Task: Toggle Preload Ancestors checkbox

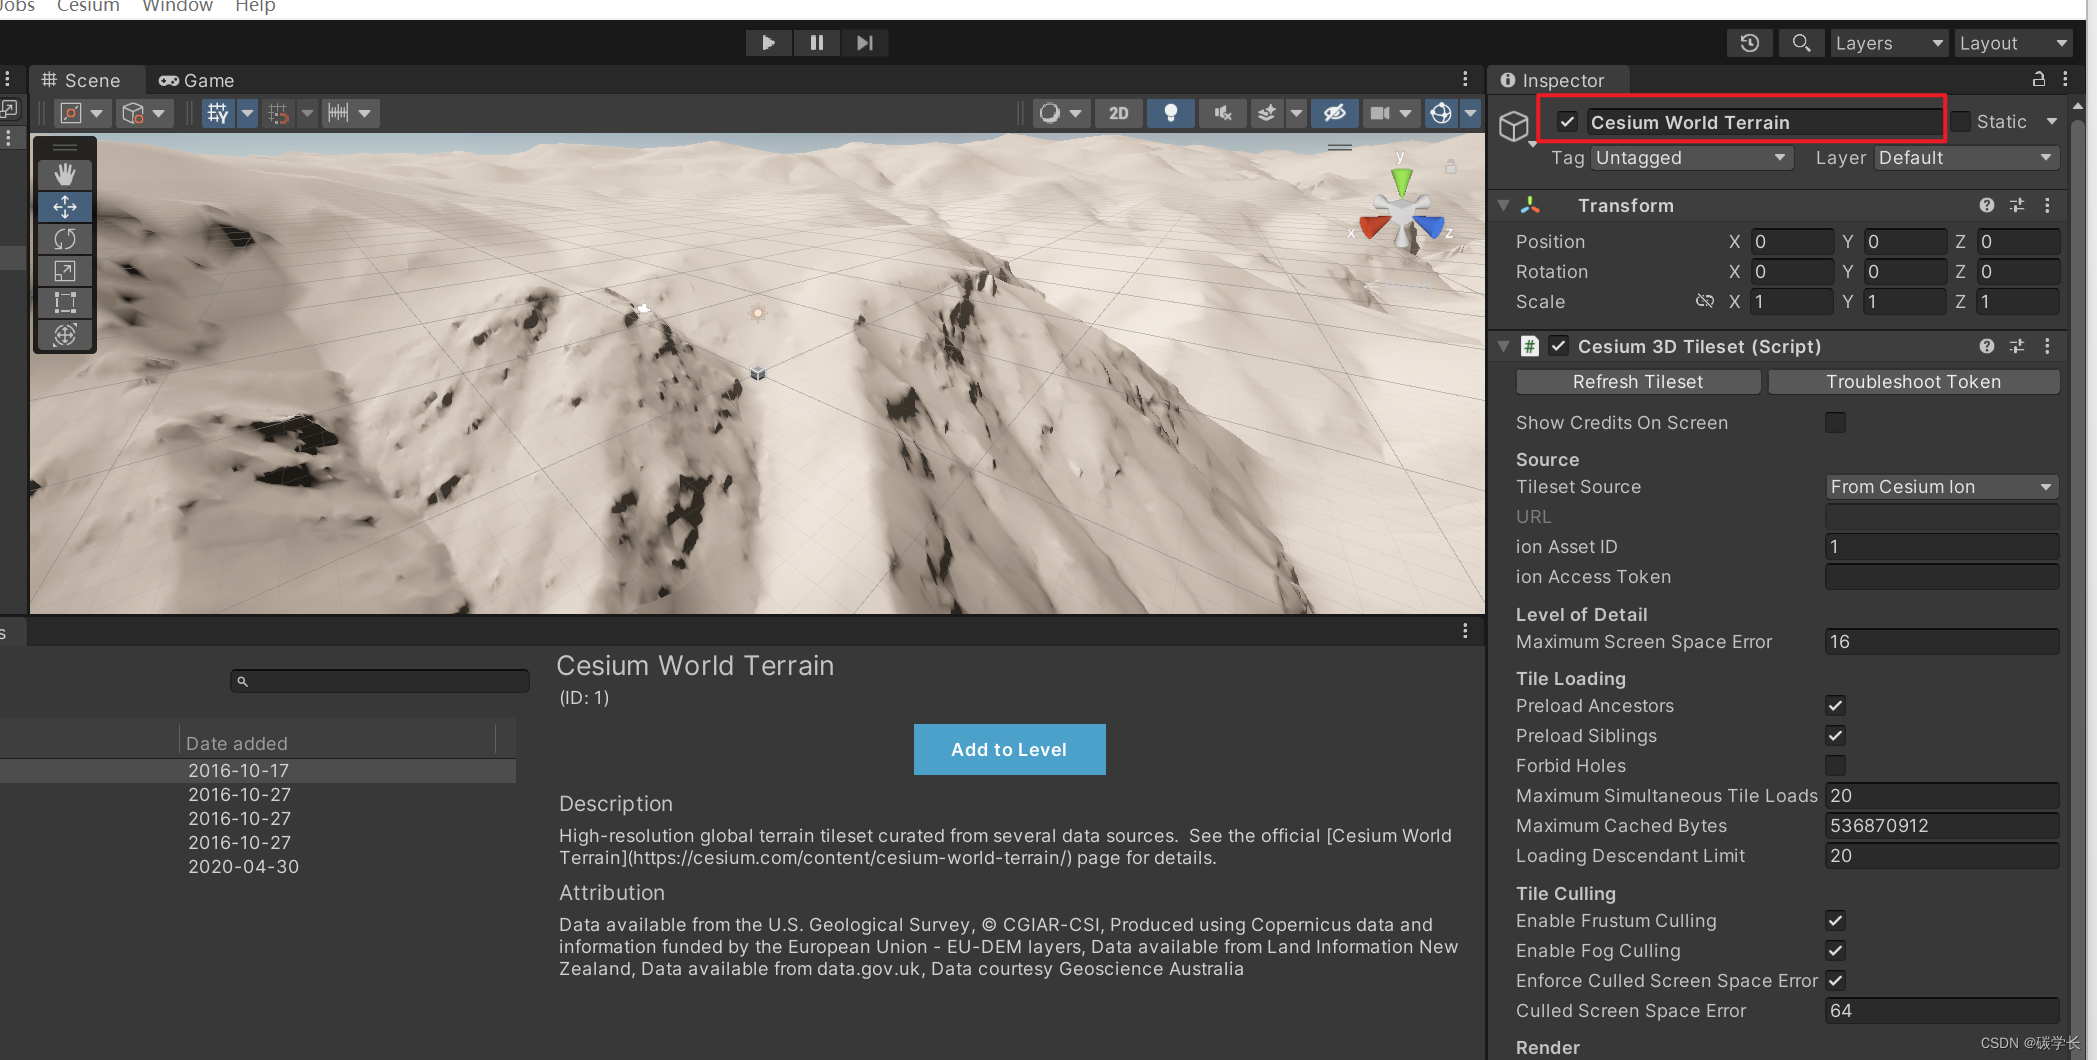Action: click(x=1835, y=705)
